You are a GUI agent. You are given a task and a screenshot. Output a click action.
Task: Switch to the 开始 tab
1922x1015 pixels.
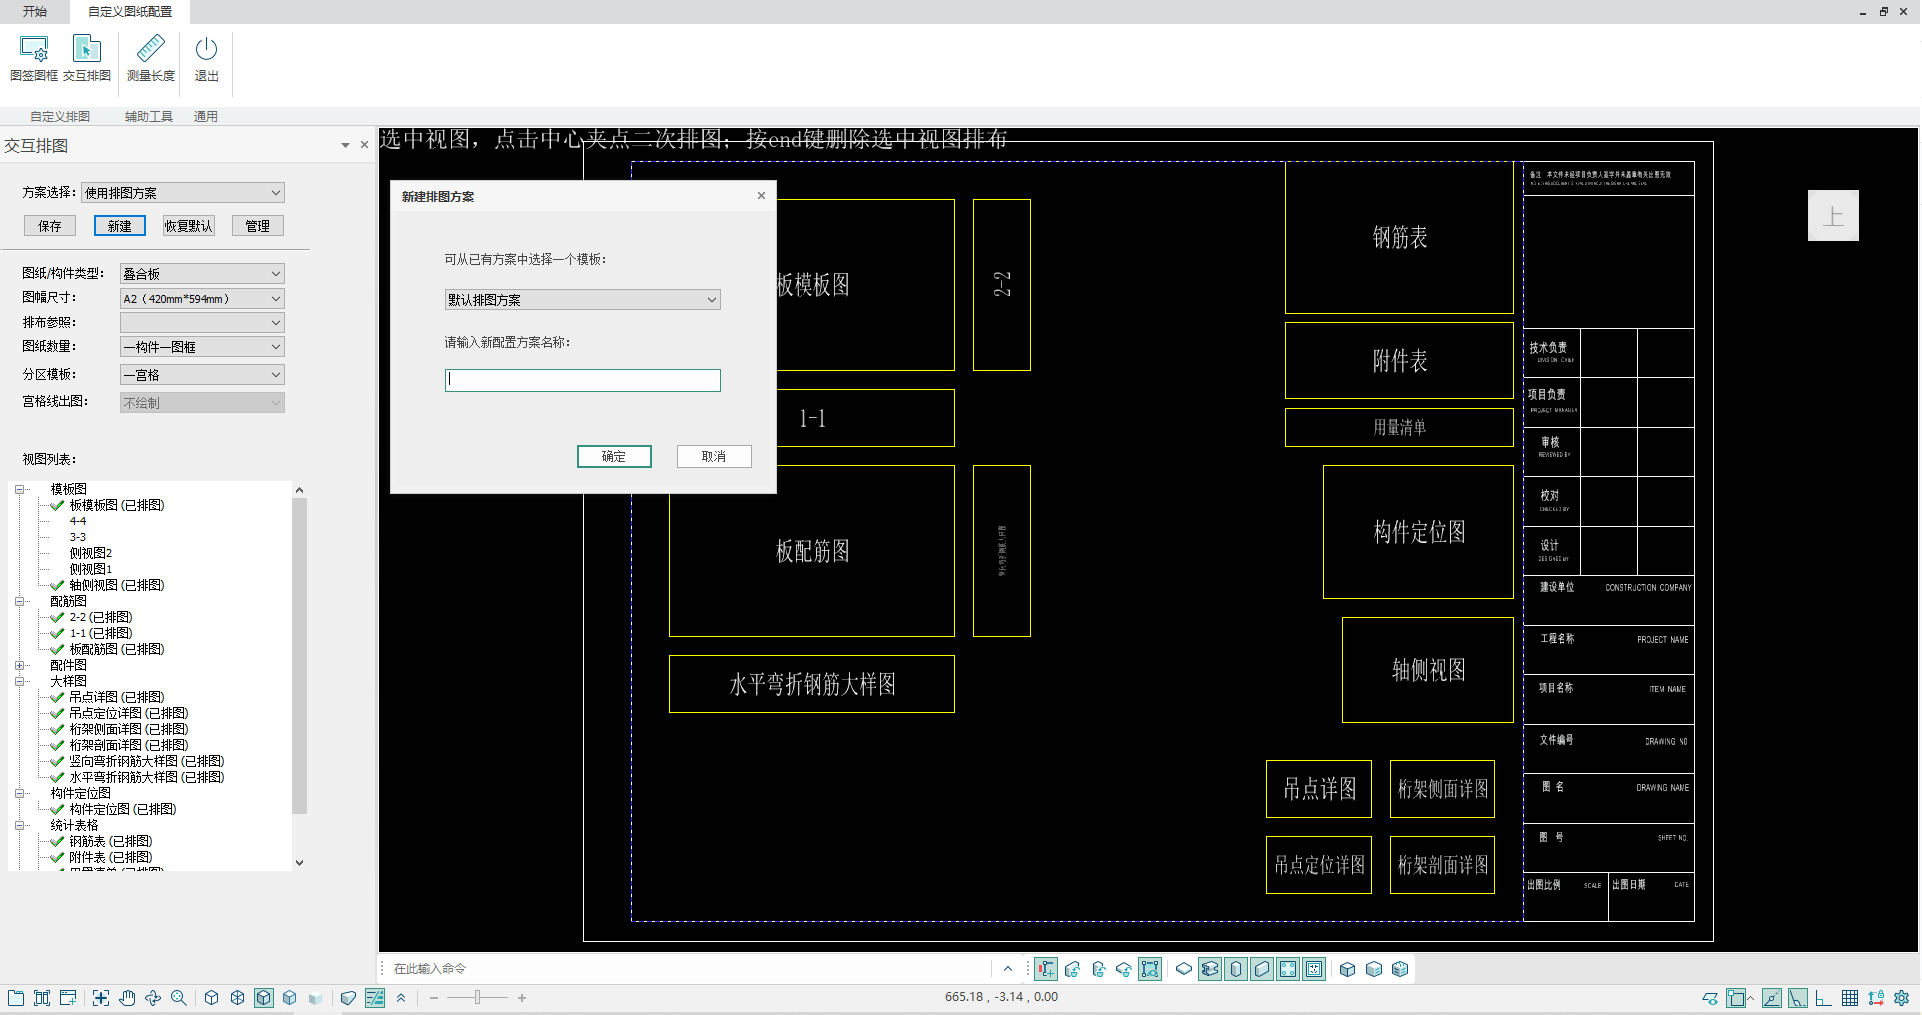35,12
